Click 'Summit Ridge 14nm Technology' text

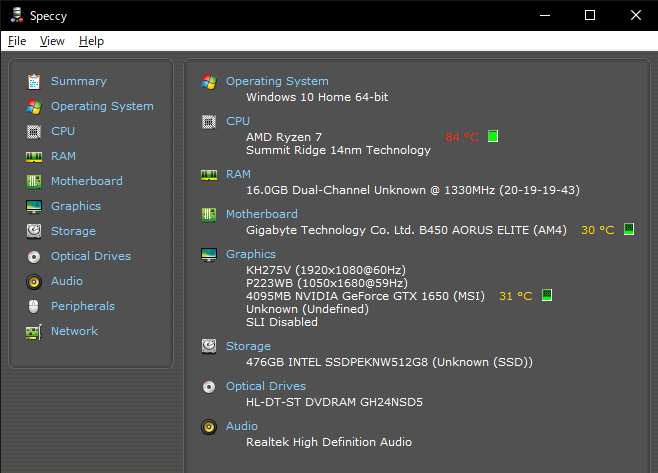pyautogui.click(x=338, y=150)
